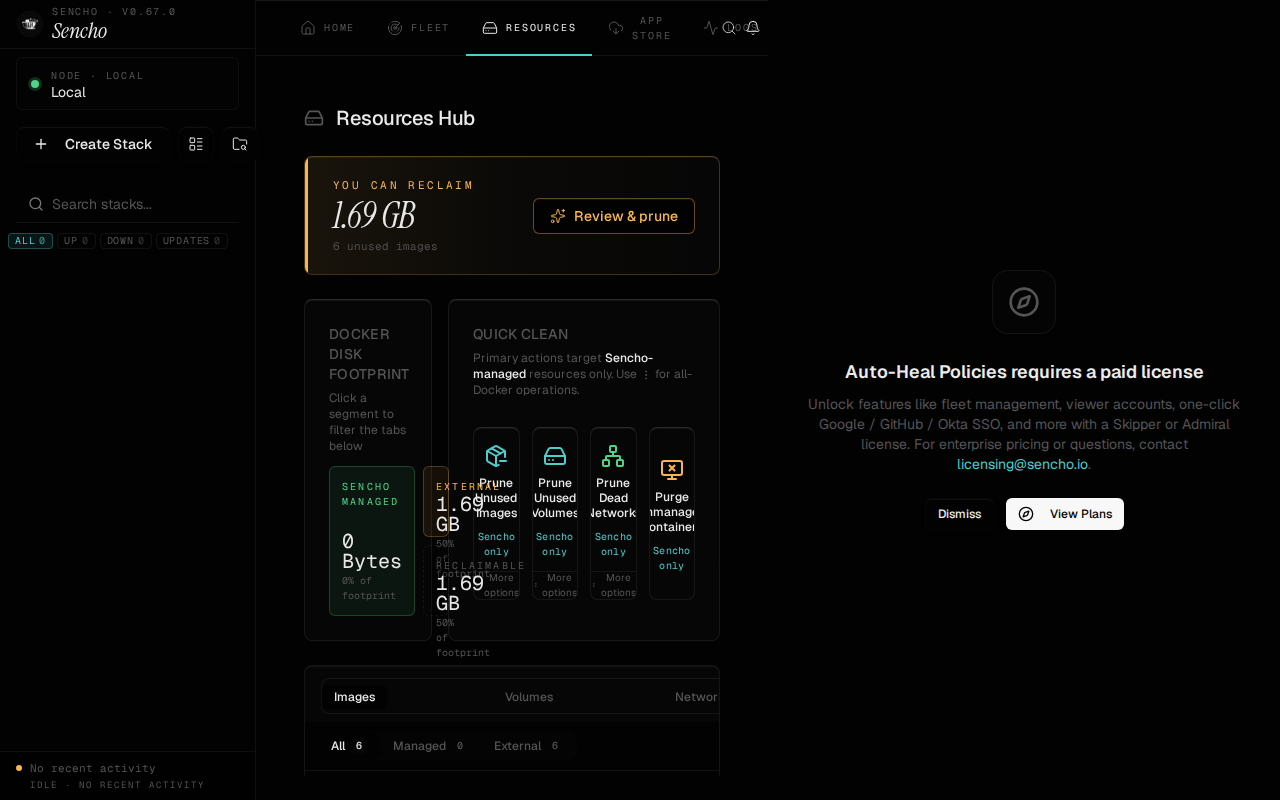1280x800 pixels.
Task: Click the list view icon beside Create Stack
Action: pos(196,144)
